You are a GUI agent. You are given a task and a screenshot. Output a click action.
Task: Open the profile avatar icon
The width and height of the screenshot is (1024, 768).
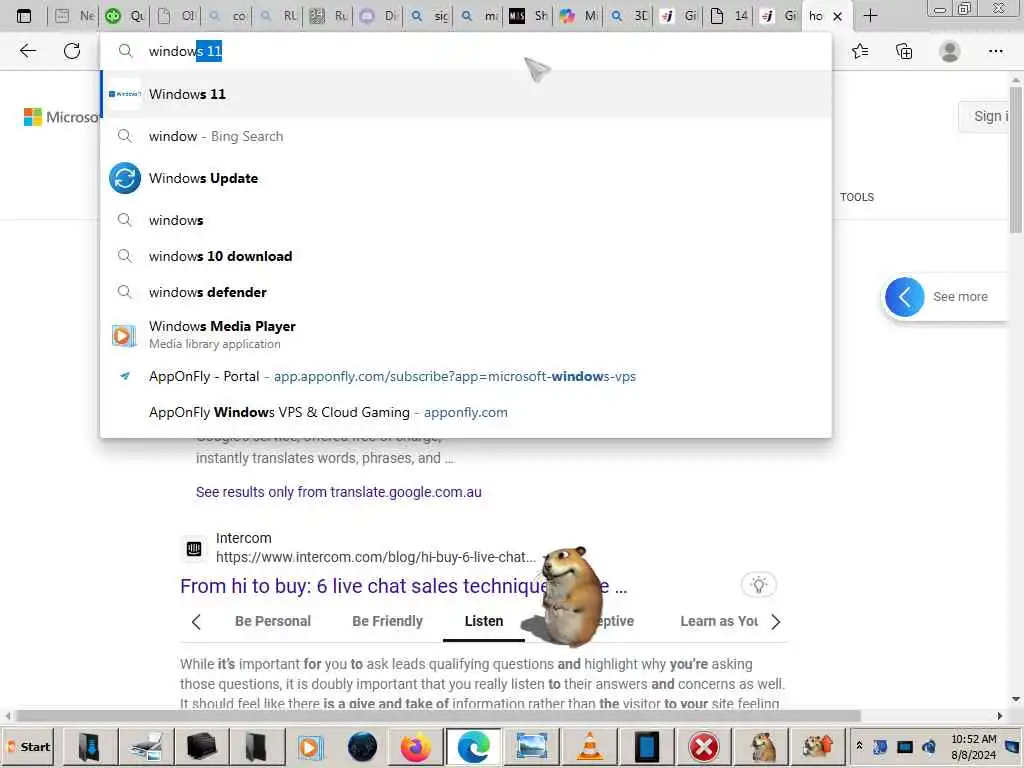coord(950,51)
